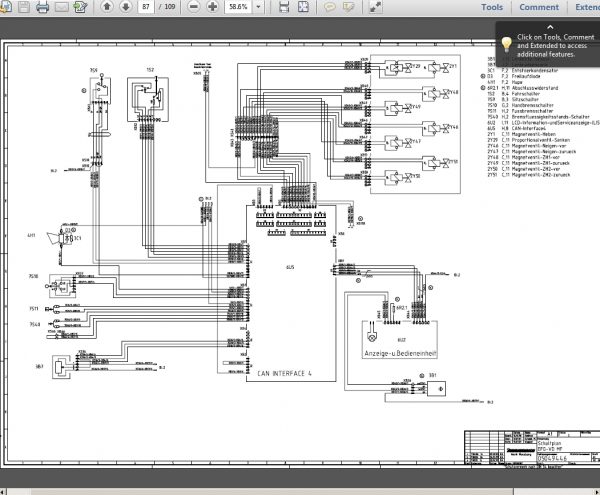The width and height of the screenshot is (600, 495).
Task: Click the Sign document pen icon
Action: pos(80,7)
